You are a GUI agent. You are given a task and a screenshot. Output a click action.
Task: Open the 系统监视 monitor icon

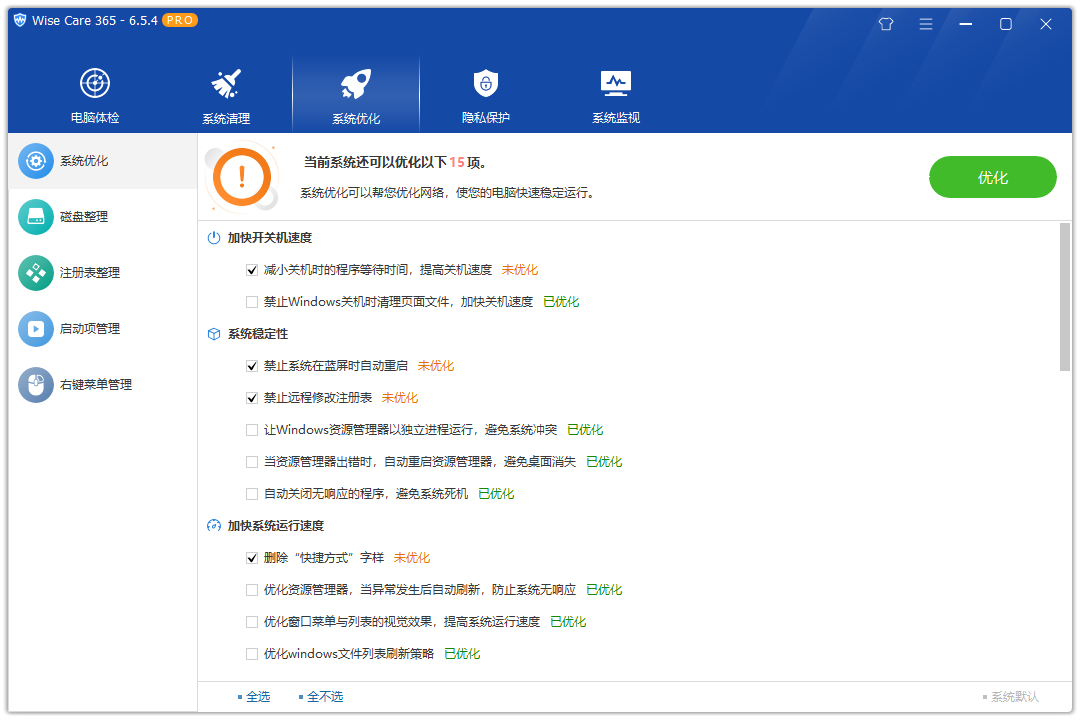[x=616, y=83]
